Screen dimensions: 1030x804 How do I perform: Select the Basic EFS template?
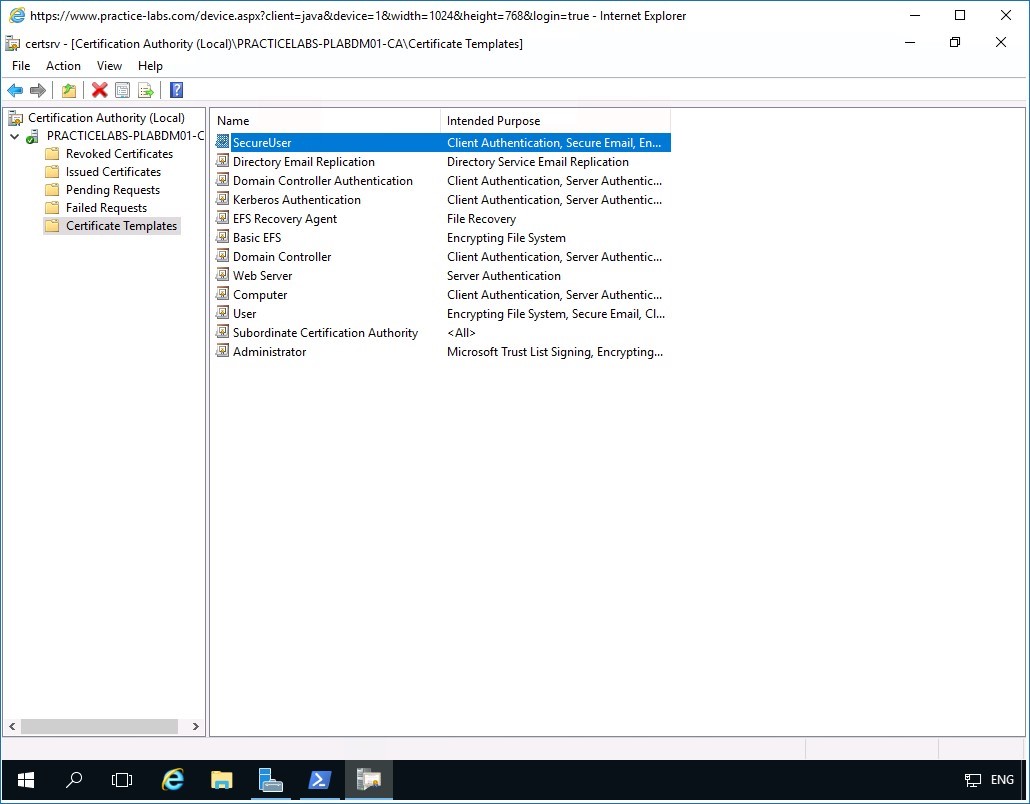click(x=257, y=238)
